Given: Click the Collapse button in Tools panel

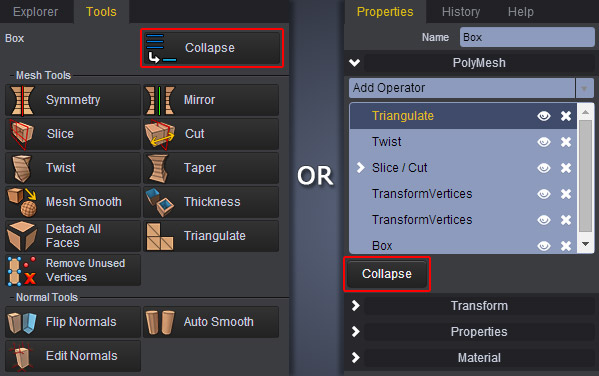Looking at the screenshot, I should 212,48.
